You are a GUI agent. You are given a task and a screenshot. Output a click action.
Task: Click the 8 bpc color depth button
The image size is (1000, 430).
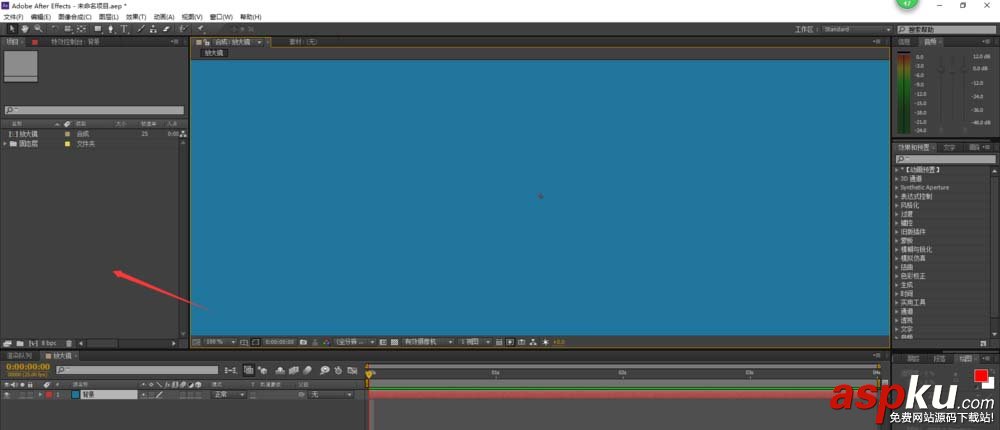49,343
